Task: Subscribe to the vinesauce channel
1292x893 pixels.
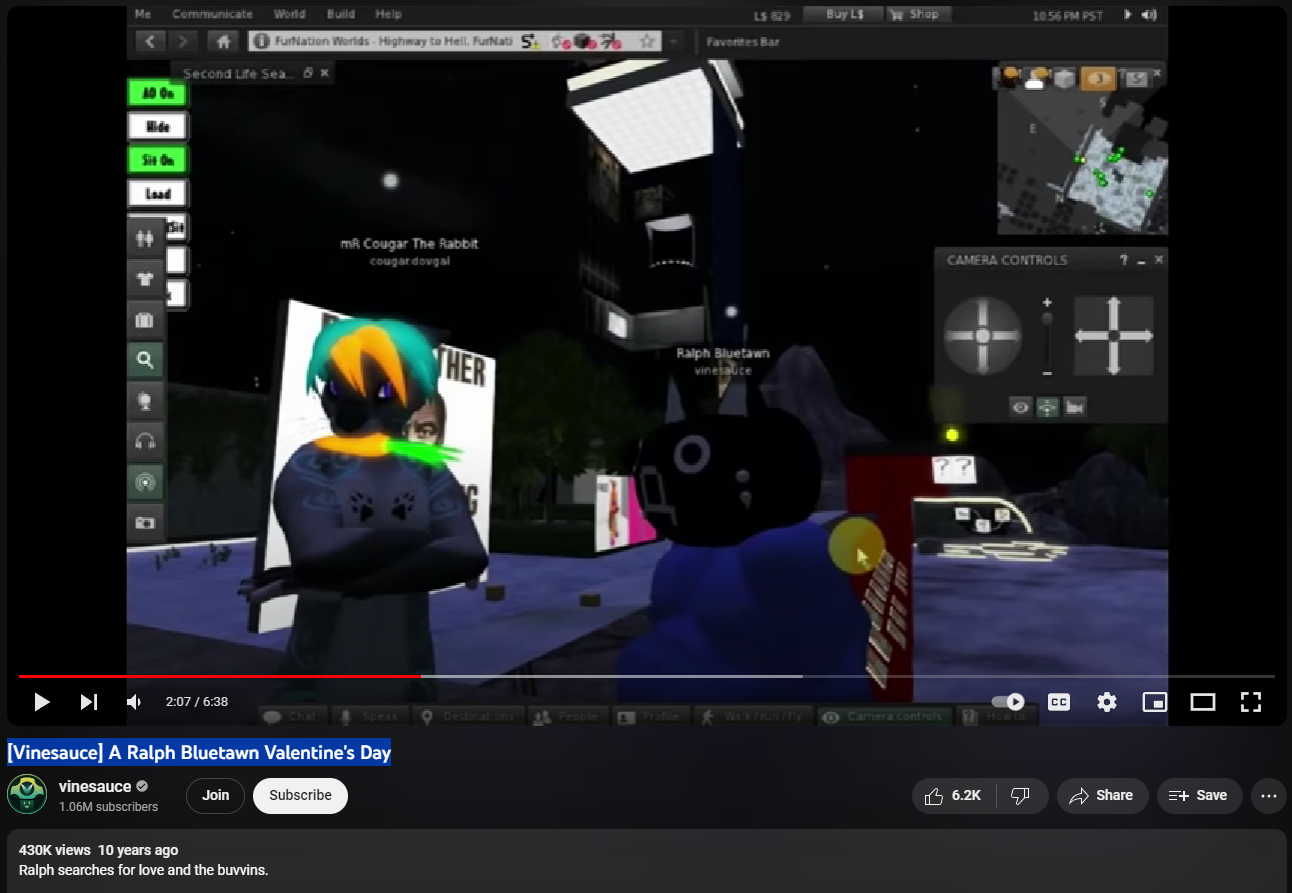Action: pyautogui.click(x=300, y=796)
